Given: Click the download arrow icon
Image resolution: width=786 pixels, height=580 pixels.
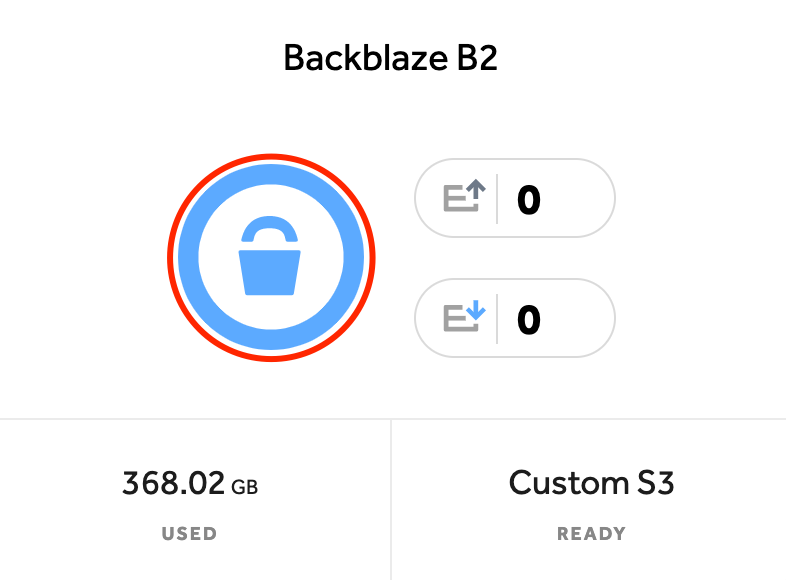Looking at the screenshot, I should [x=465, y=316].
